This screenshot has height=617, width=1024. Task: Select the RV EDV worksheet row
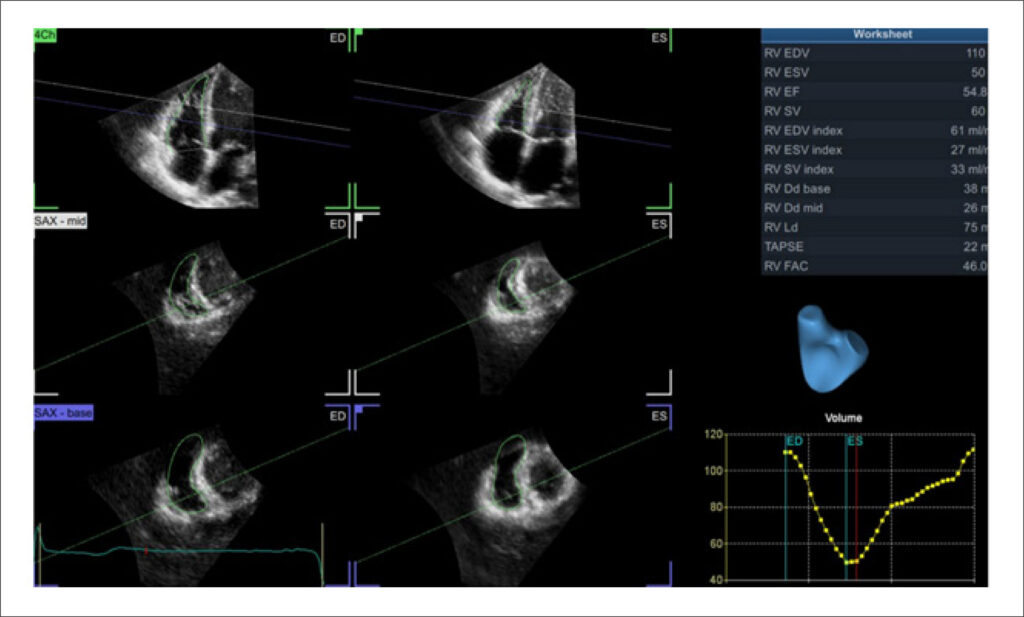(x=874, y=54)
